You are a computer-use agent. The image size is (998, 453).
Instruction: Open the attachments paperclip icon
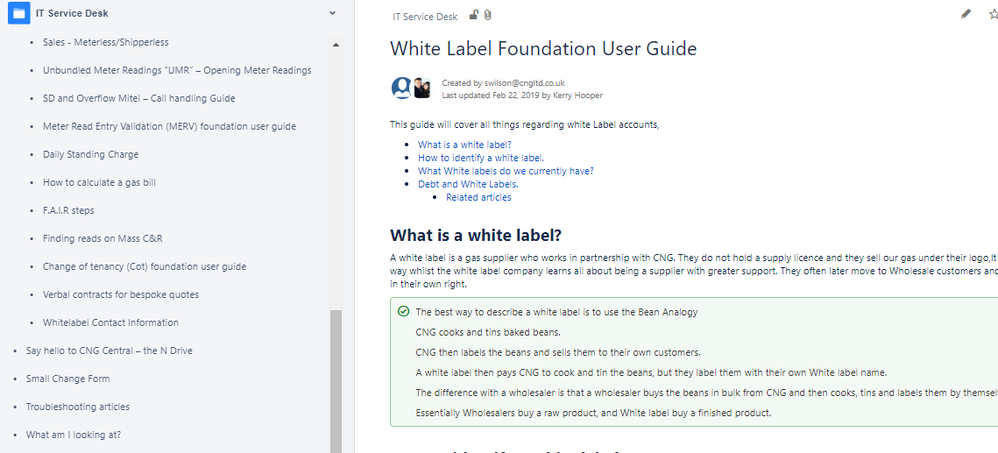[x=488, y=15]
